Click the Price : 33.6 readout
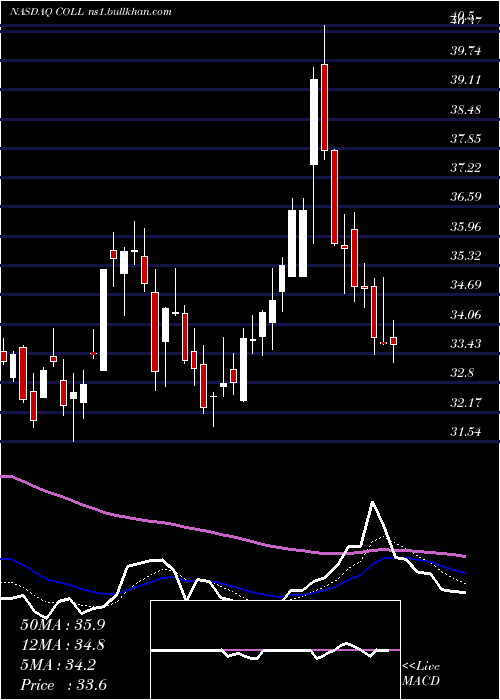 coord(63,685)
